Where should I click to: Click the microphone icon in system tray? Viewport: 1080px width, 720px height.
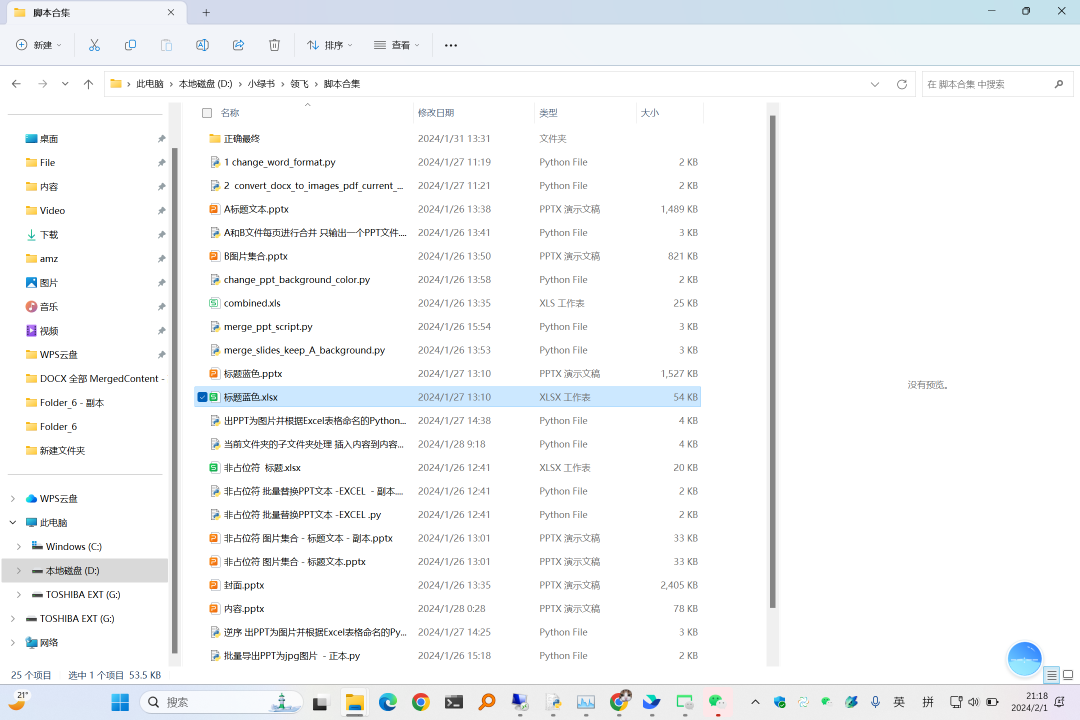tap(875, 702)
